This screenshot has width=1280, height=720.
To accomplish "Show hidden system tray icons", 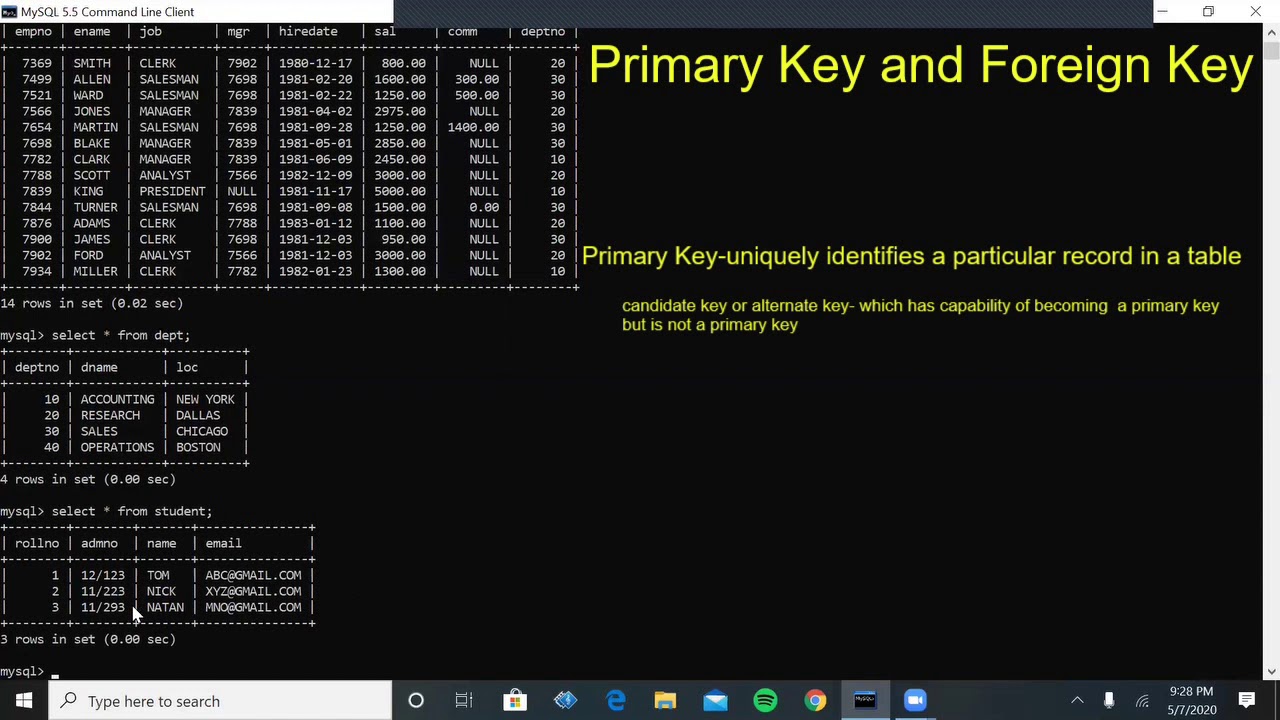I will click(1077, 701).
